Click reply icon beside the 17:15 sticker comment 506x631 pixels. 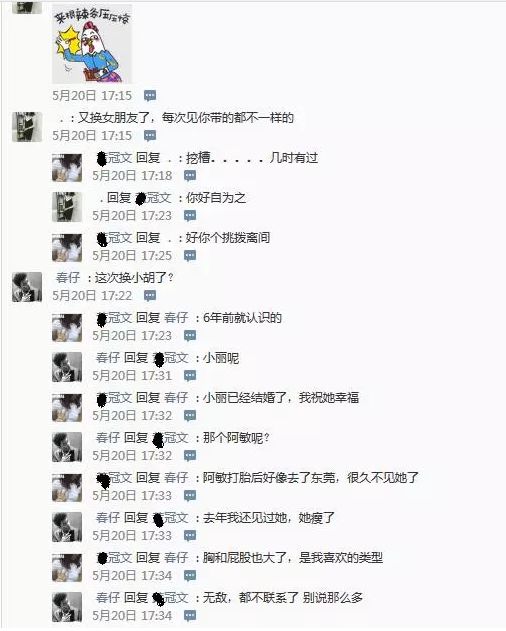[150, 96]
